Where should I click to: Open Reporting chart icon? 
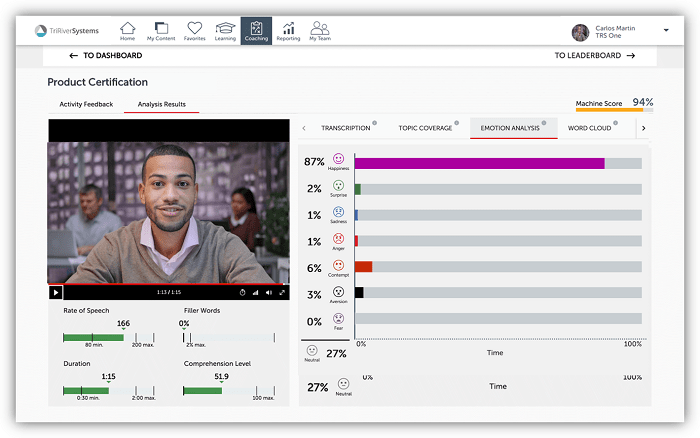point(288,31)
